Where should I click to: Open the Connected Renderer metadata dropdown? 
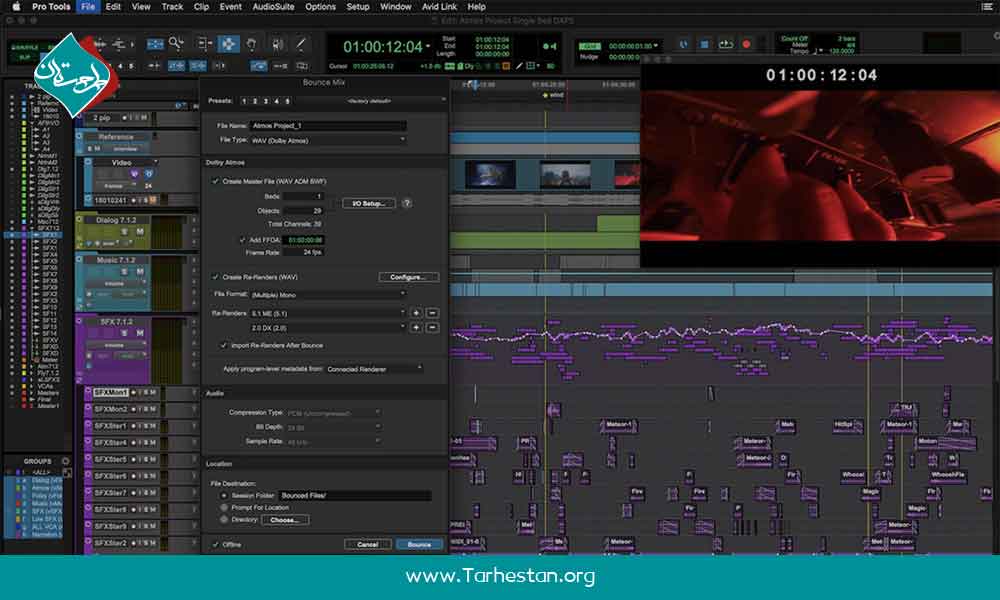[x=374, y=369]
